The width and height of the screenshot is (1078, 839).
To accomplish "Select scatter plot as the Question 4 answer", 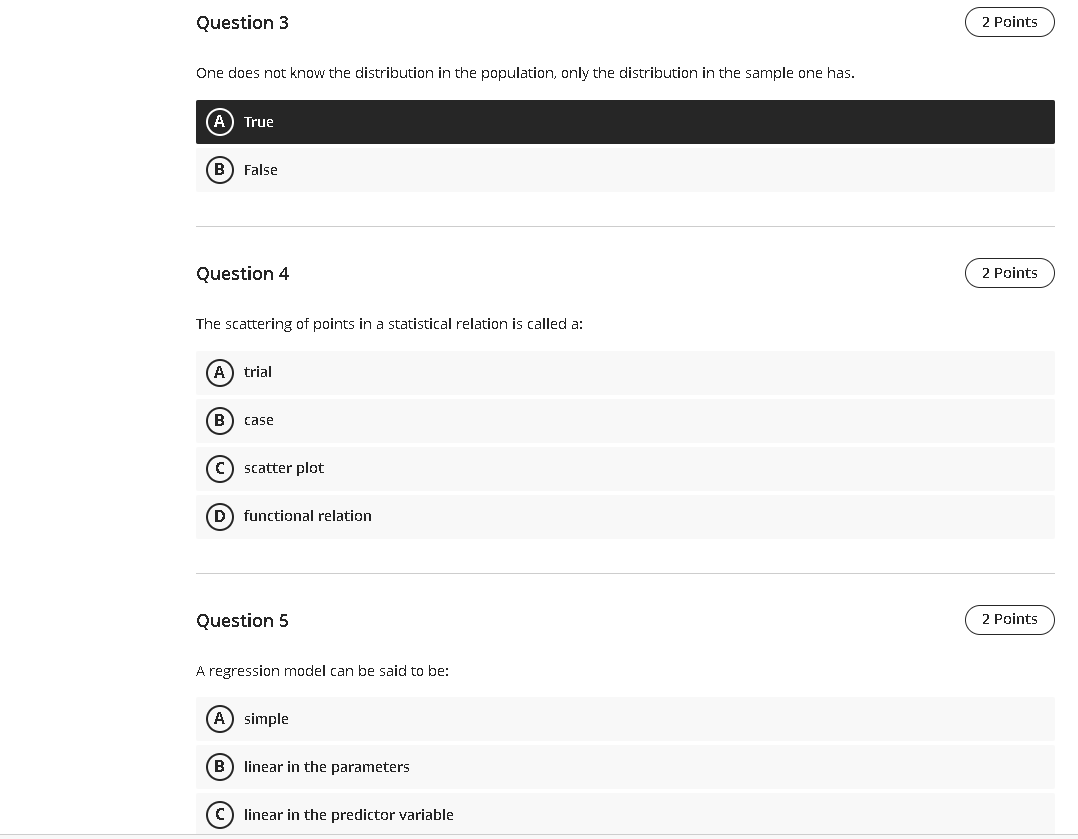I will (x=600, y=468).
